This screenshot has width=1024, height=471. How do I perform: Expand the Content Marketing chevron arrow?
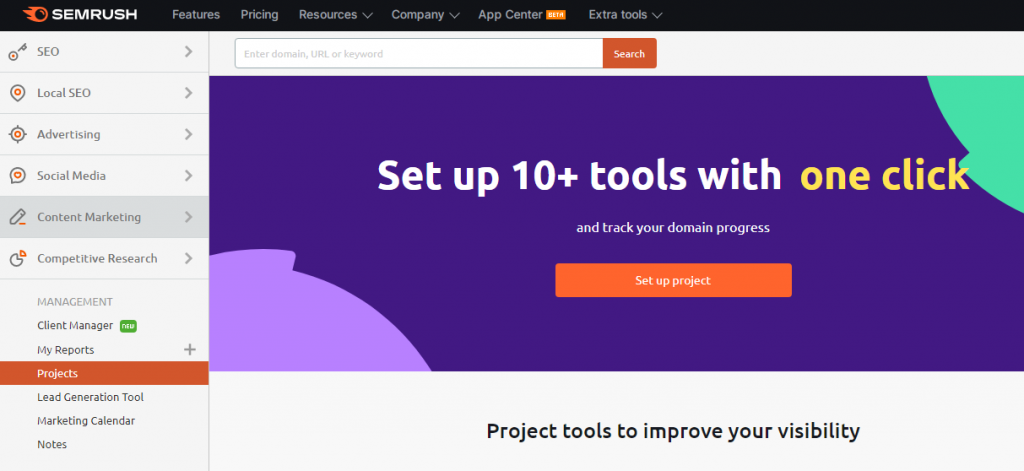click(189, 217)
